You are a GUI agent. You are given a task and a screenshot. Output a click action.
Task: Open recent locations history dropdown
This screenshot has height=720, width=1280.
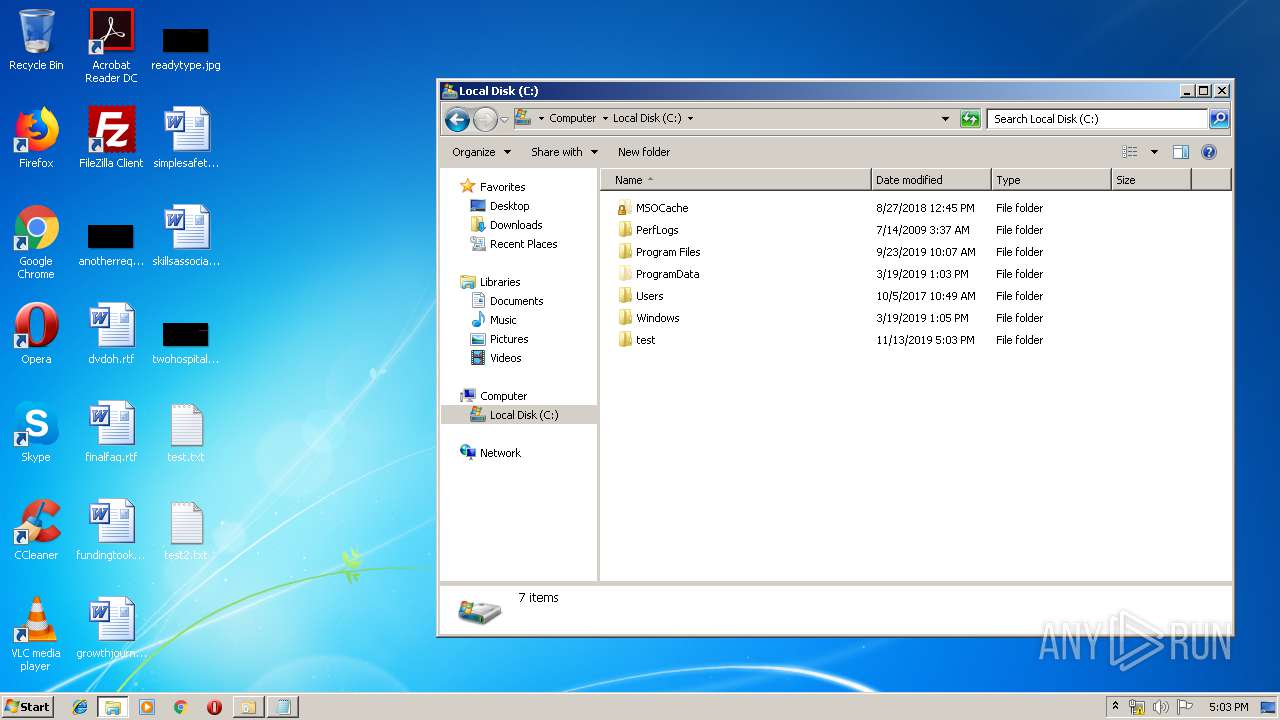[505, 119]
